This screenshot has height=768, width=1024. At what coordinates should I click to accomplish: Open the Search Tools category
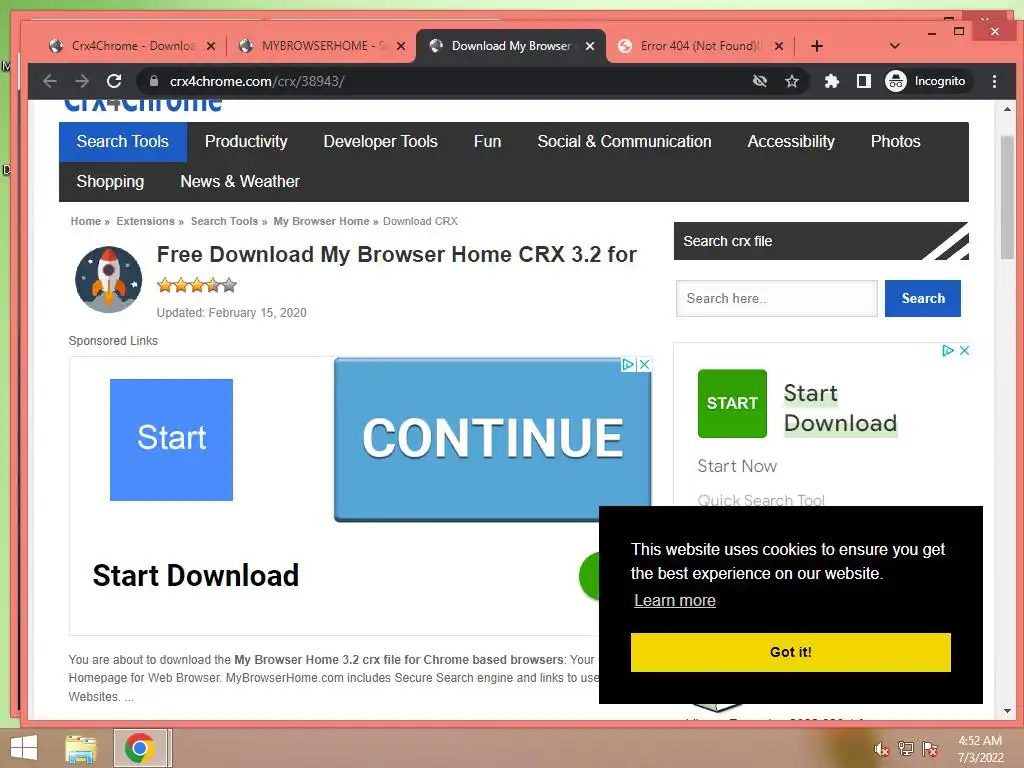(123, 142)
